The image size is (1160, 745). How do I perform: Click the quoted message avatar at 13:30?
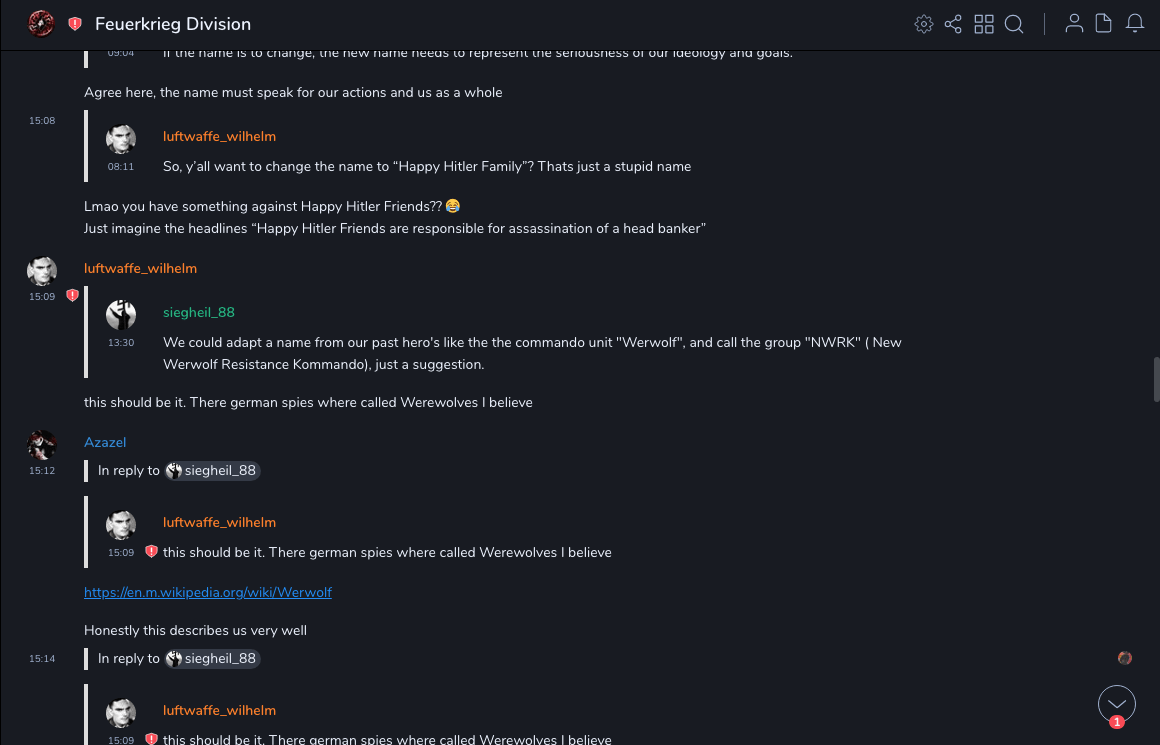click(121, 315)
